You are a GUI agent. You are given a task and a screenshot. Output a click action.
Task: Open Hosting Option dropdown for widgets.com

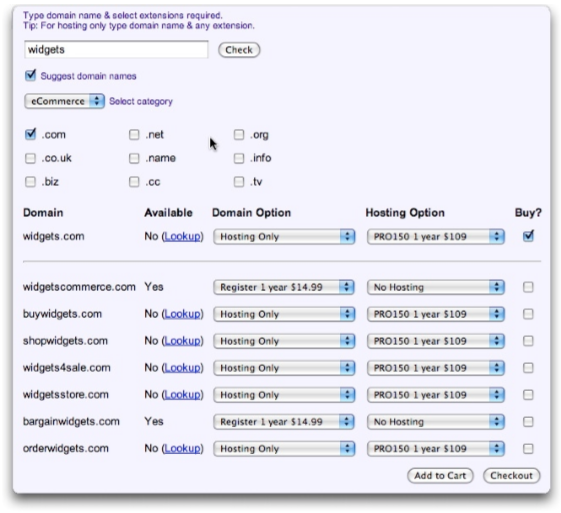pos(436,237)
